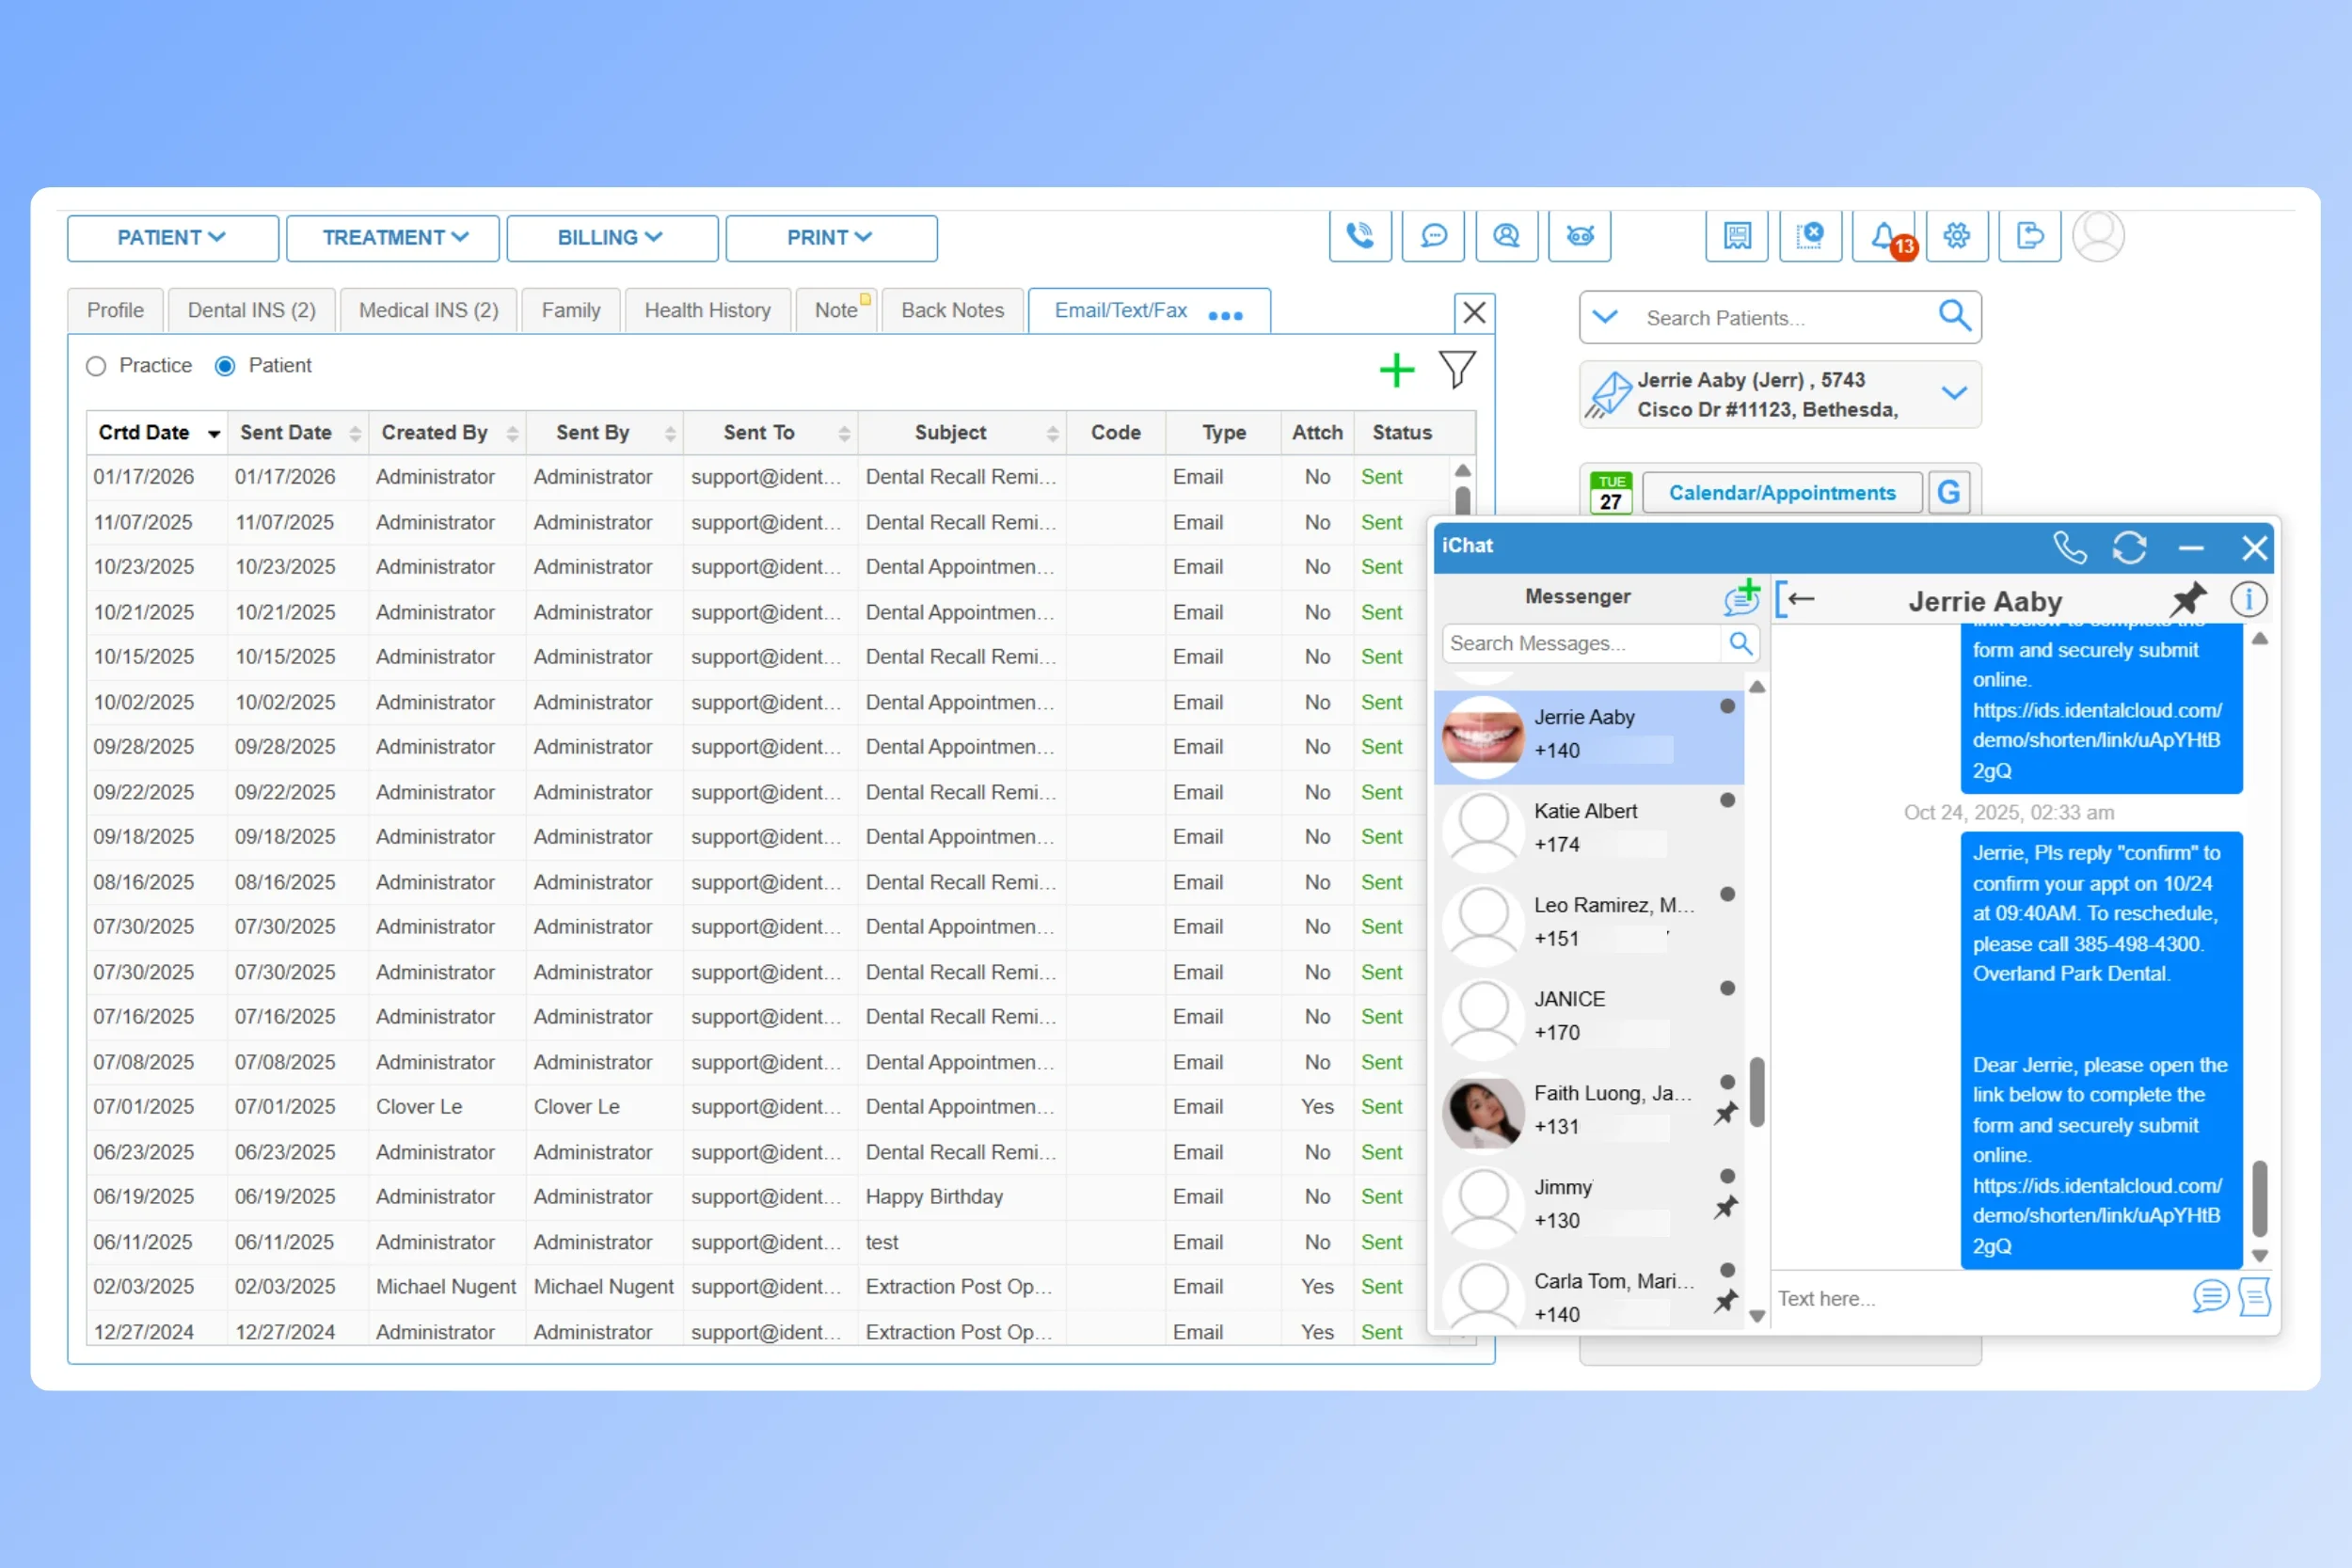
Task: Open the settings gear icon
Action: [1956, 236]
